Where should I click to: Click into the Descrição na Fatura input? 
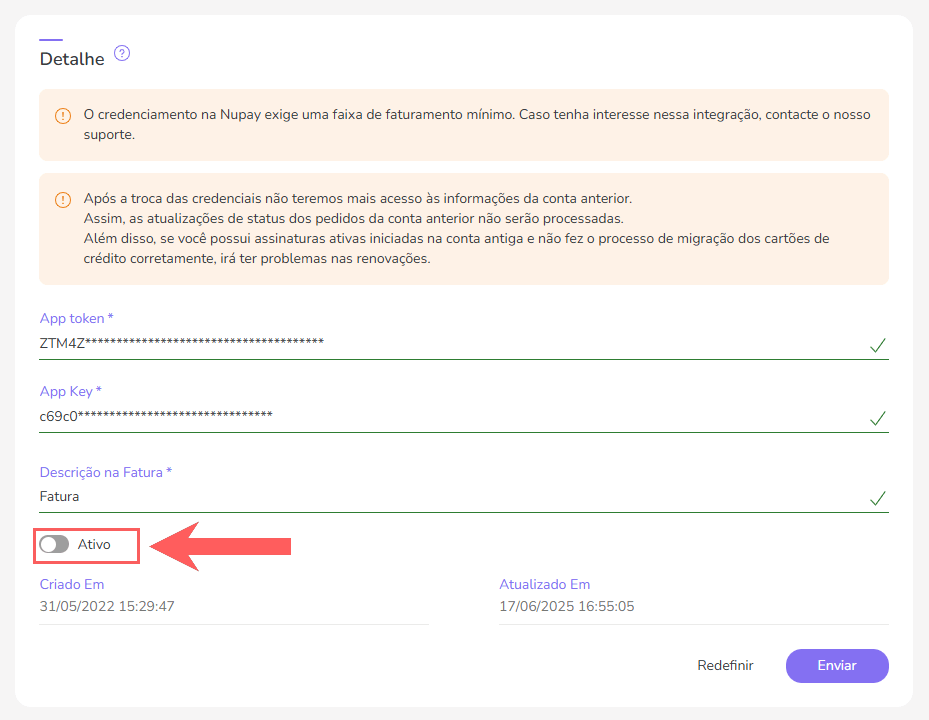pos(440,496)
